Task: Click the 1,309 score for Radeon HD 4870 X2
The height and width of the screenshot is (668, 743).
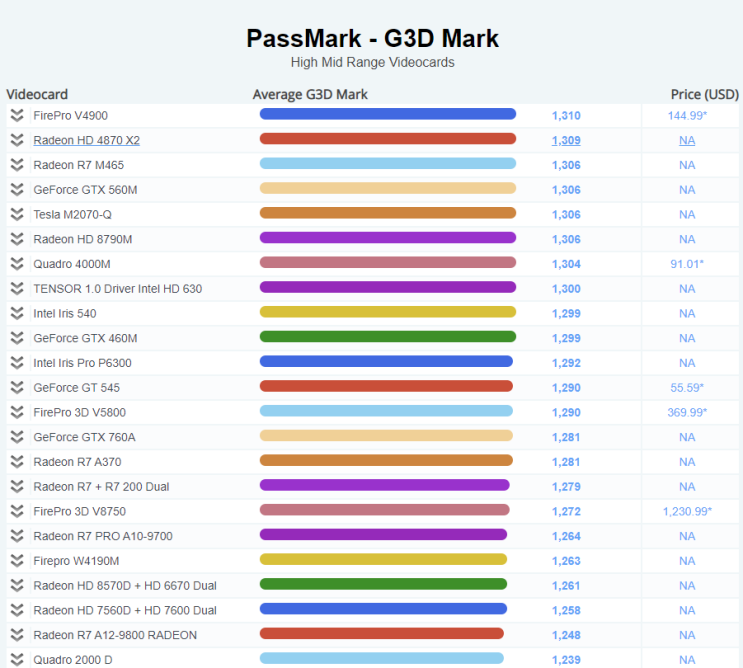Action: 566,140
